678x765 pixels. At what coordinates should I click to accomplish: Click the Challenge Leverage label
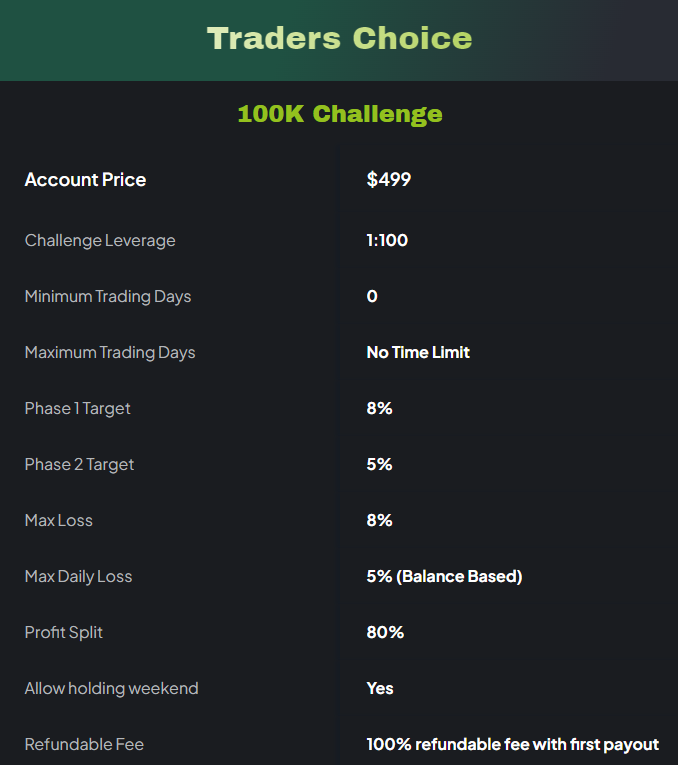click(100, 241)
